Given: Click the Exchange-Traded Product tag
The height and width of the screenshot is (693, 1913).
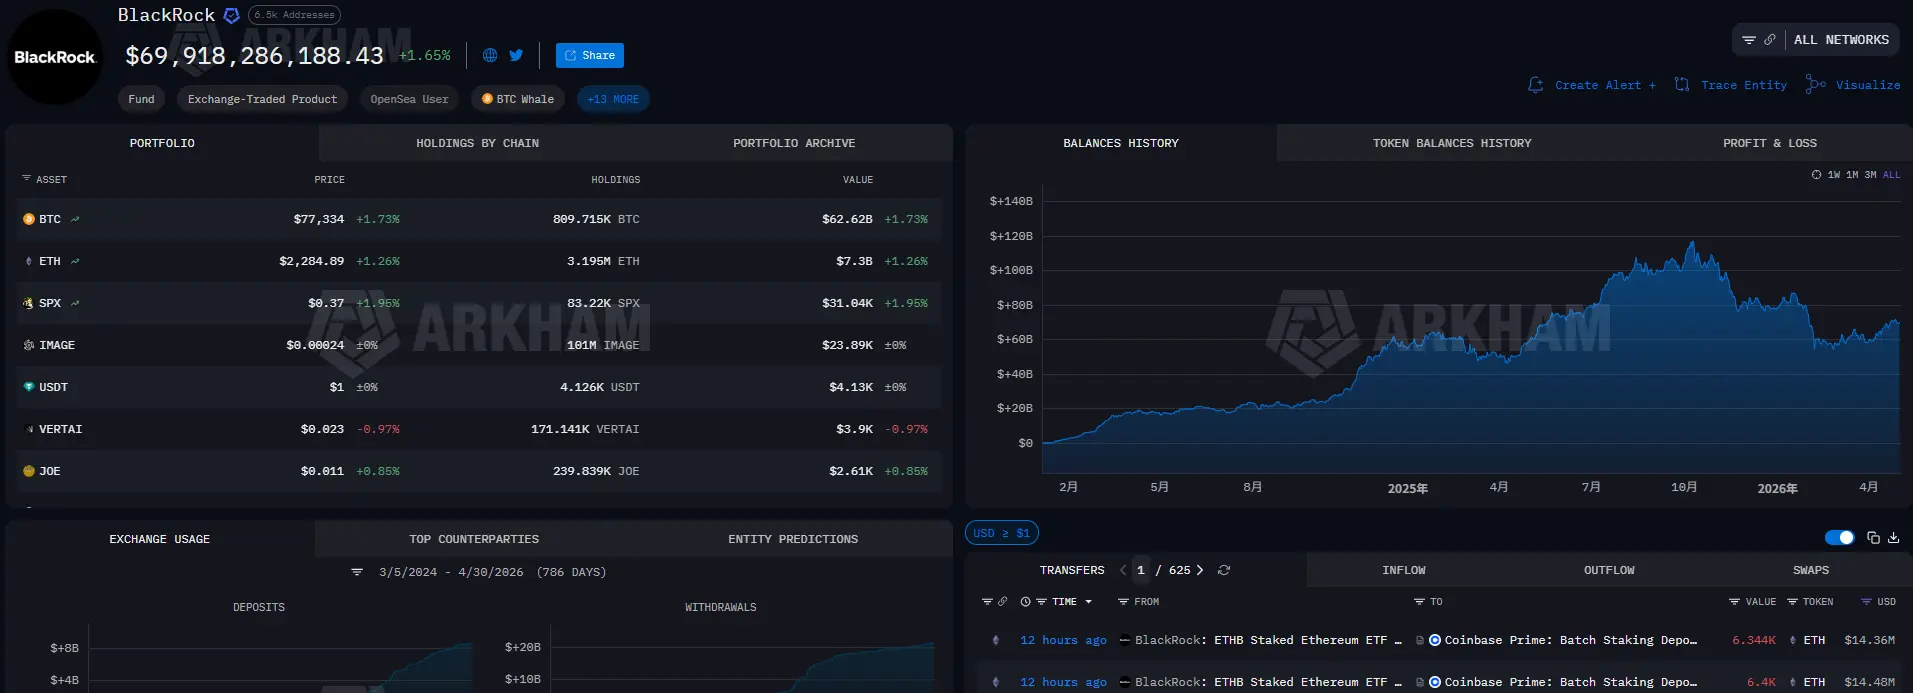Looking at the screenshot, I should (x=262, y=99).
